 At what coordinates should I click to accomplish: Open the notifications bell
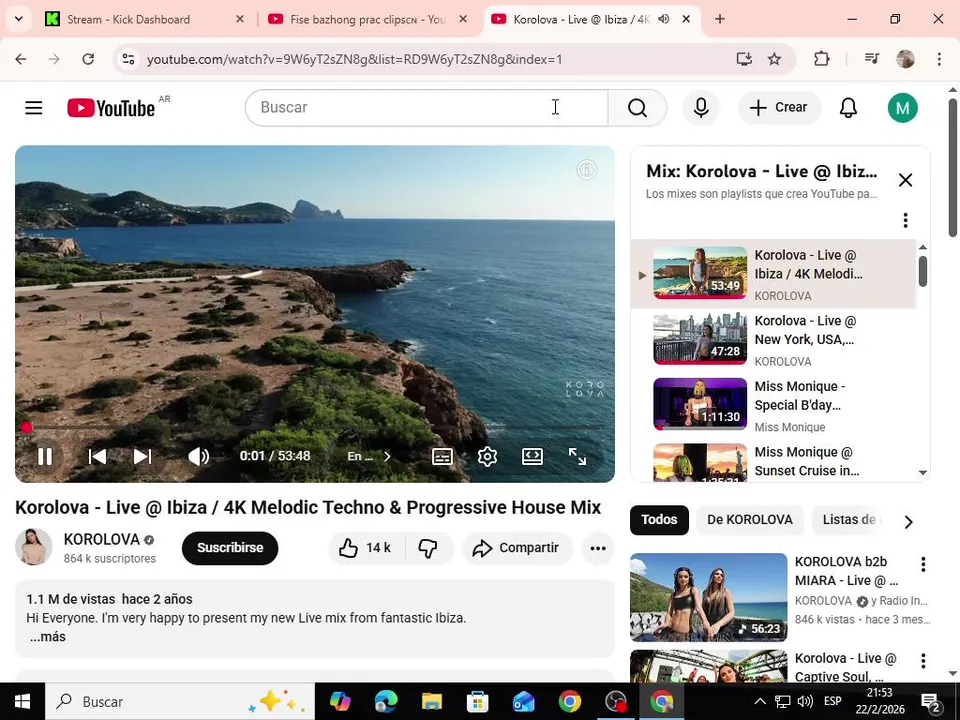pos(848,108)
